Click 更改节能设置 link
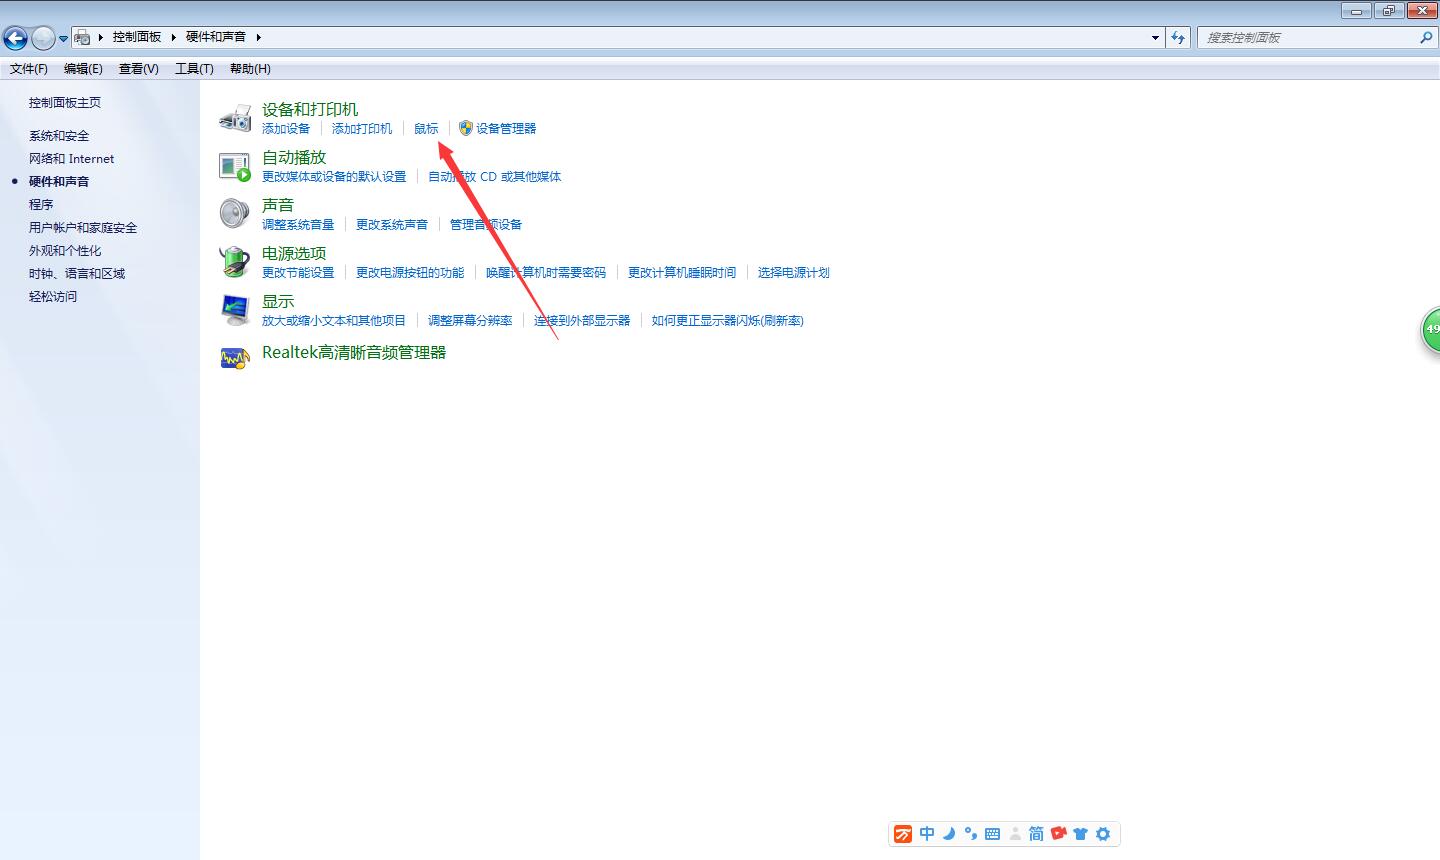Image resolution: width=1440 pixels, height=860 pixels. [x=298, y=273]
